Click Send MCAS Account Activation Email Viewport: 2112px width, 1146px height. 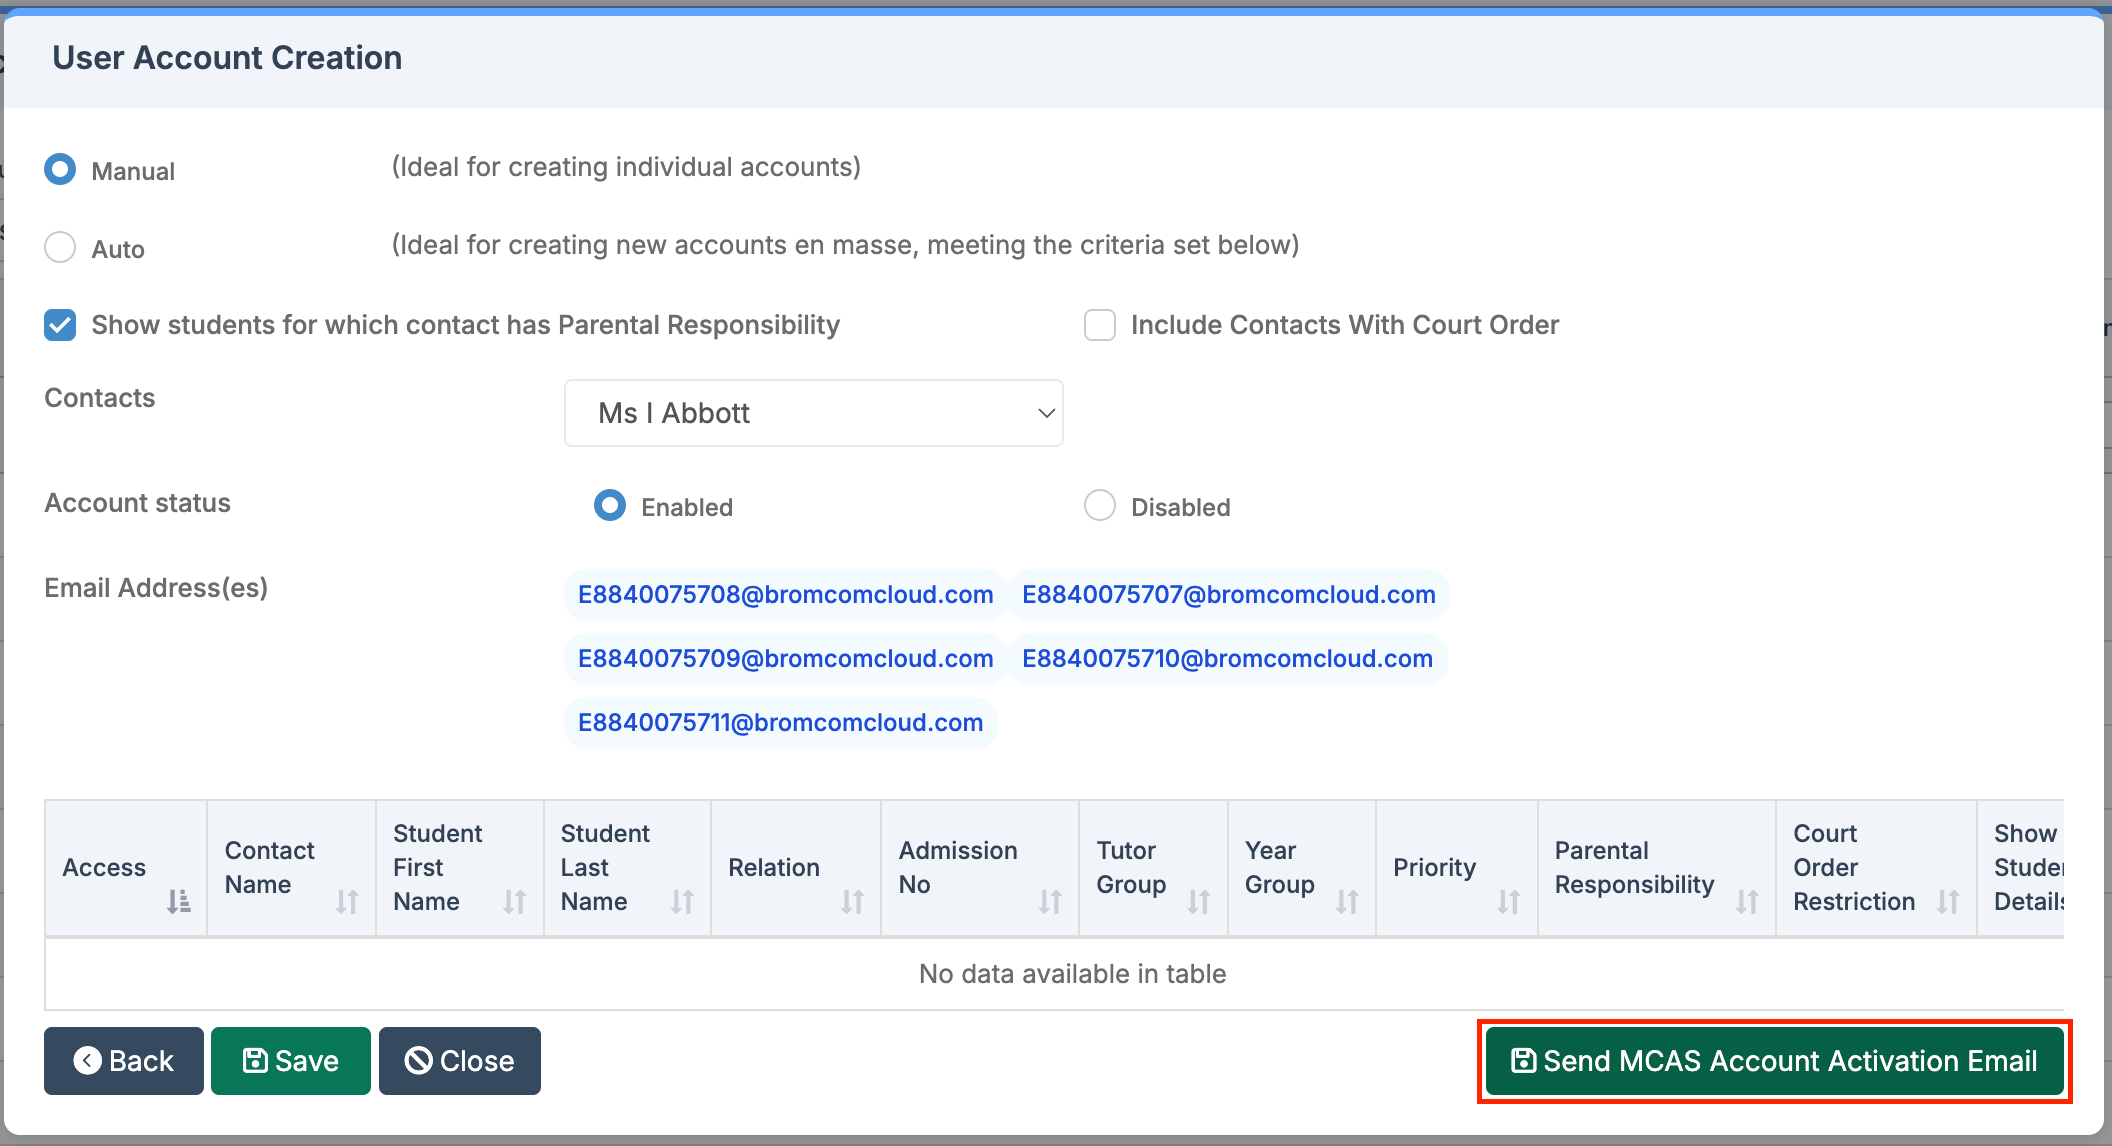(x=1774, y=1061)
